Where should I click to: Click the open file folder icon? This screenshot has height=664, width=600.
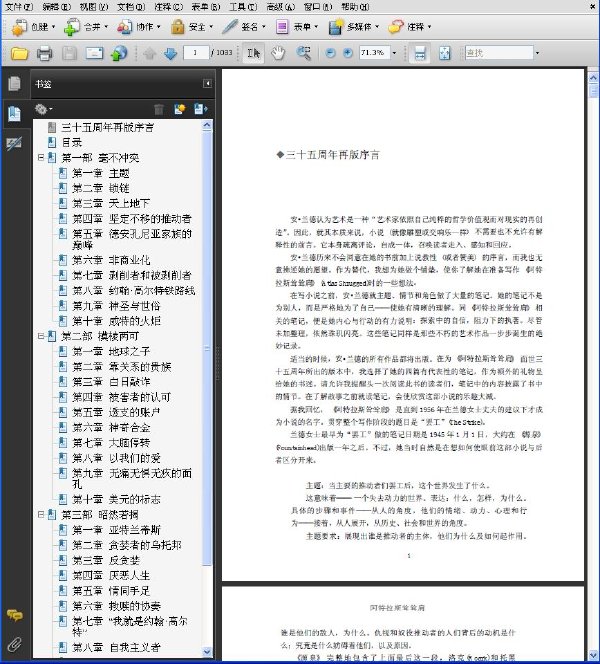[x=19, y=53]
